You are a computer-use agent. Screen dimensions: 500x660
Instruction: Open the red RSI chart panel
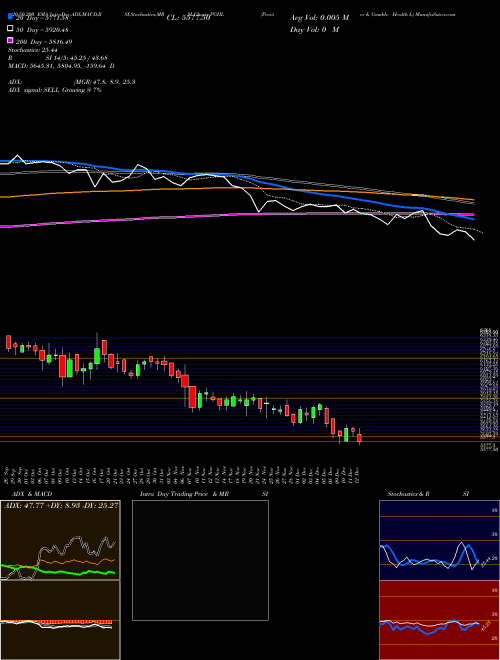439,620
